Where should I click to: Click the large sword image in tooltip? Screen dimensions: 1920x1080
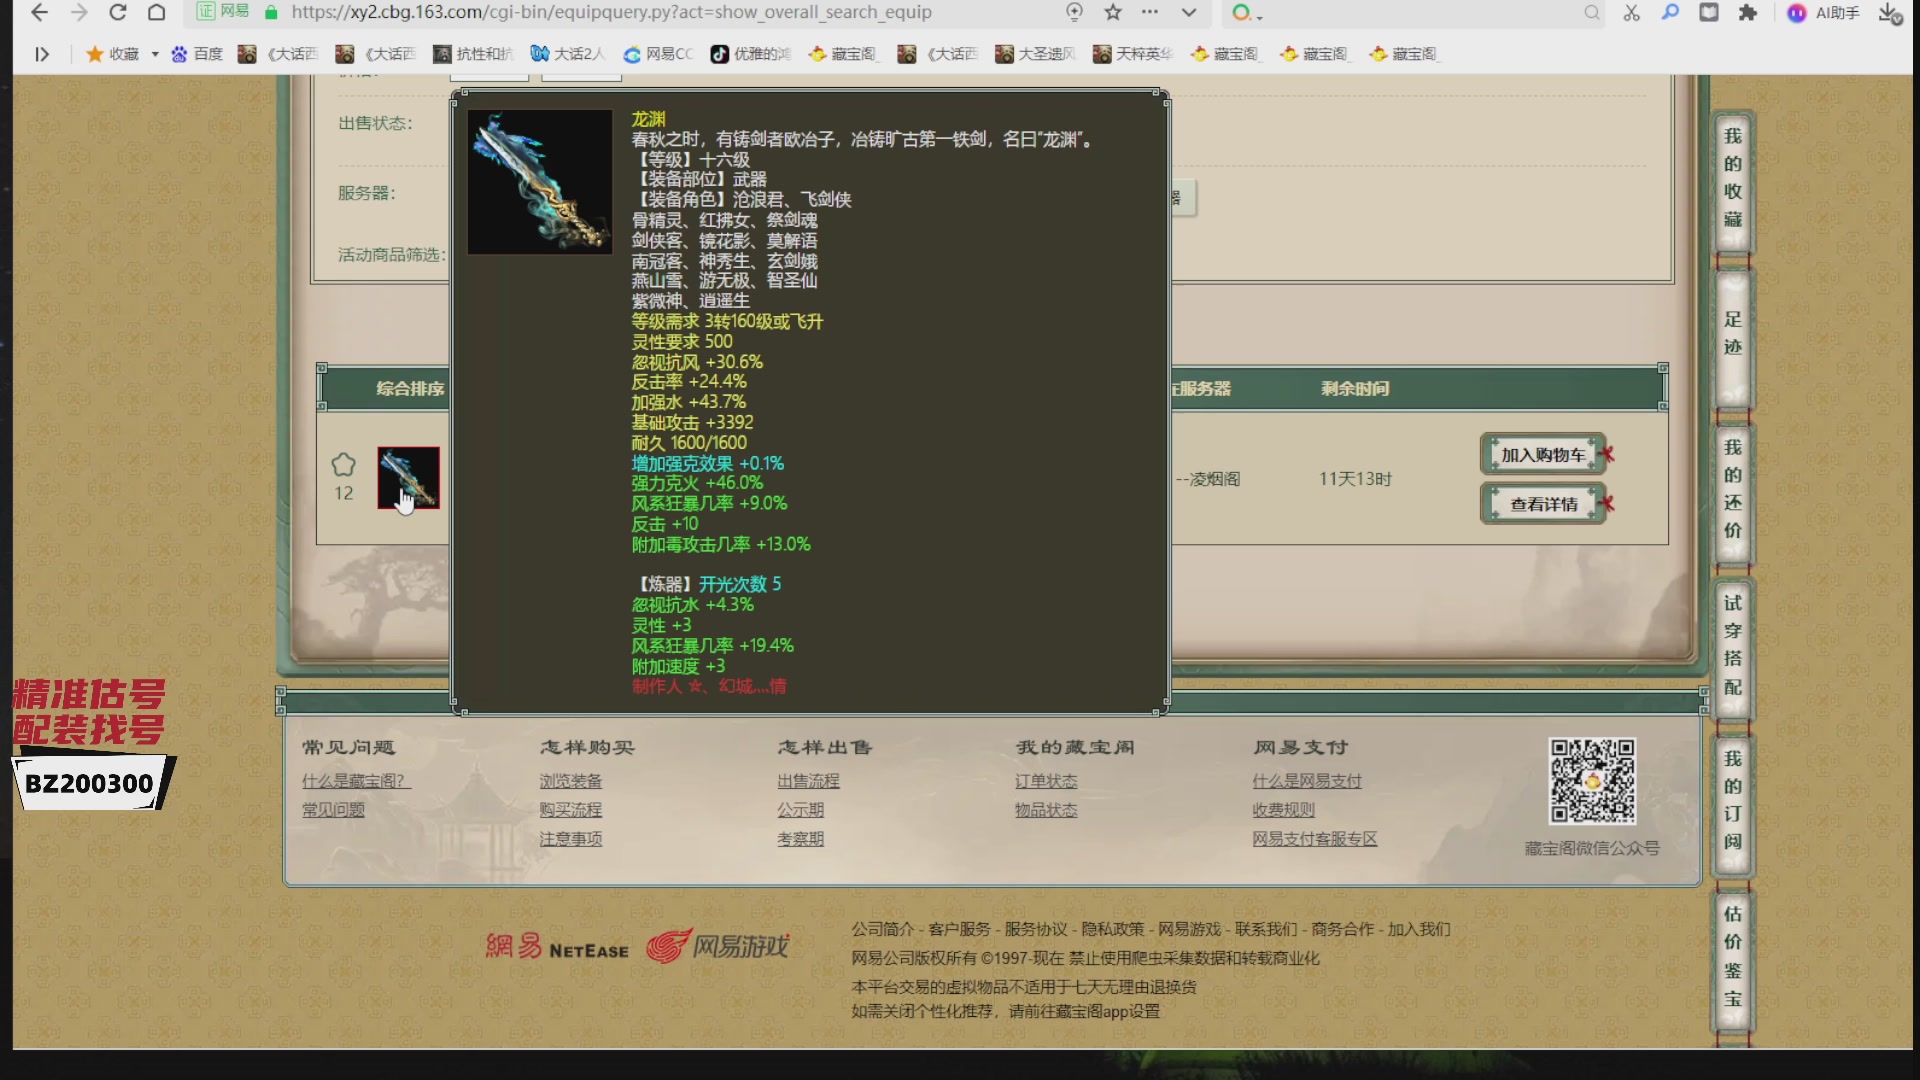click(x=540, y=181)
